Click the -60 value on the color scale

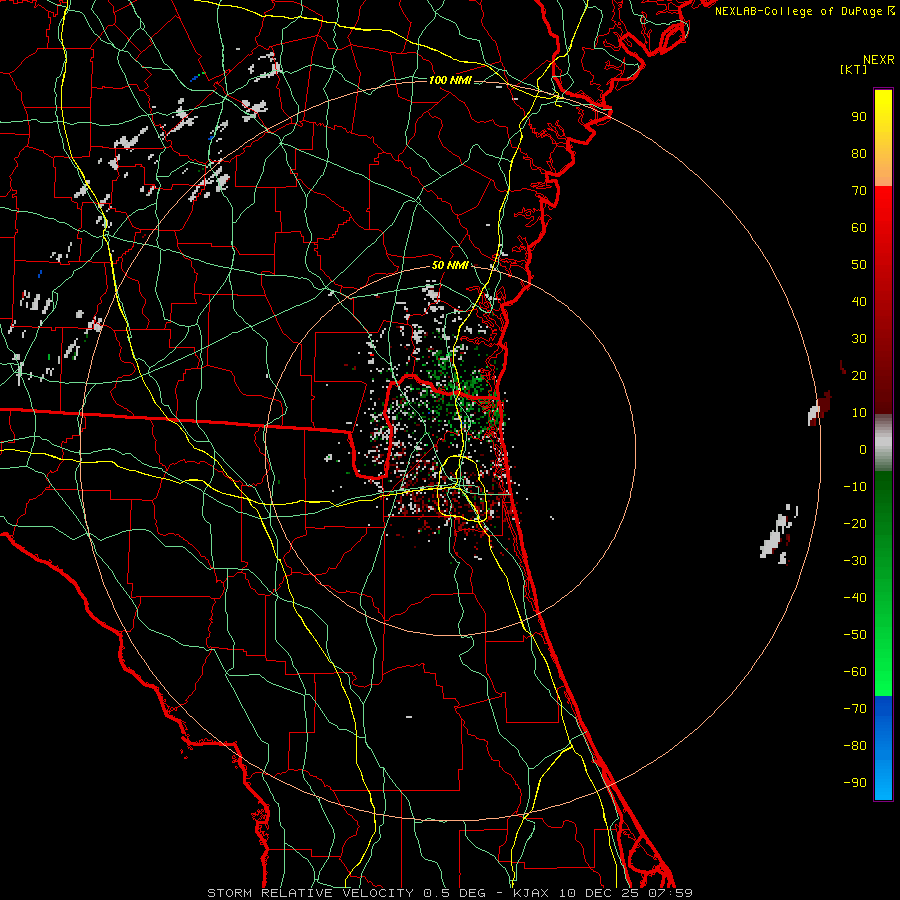click(x=855, y=672)
